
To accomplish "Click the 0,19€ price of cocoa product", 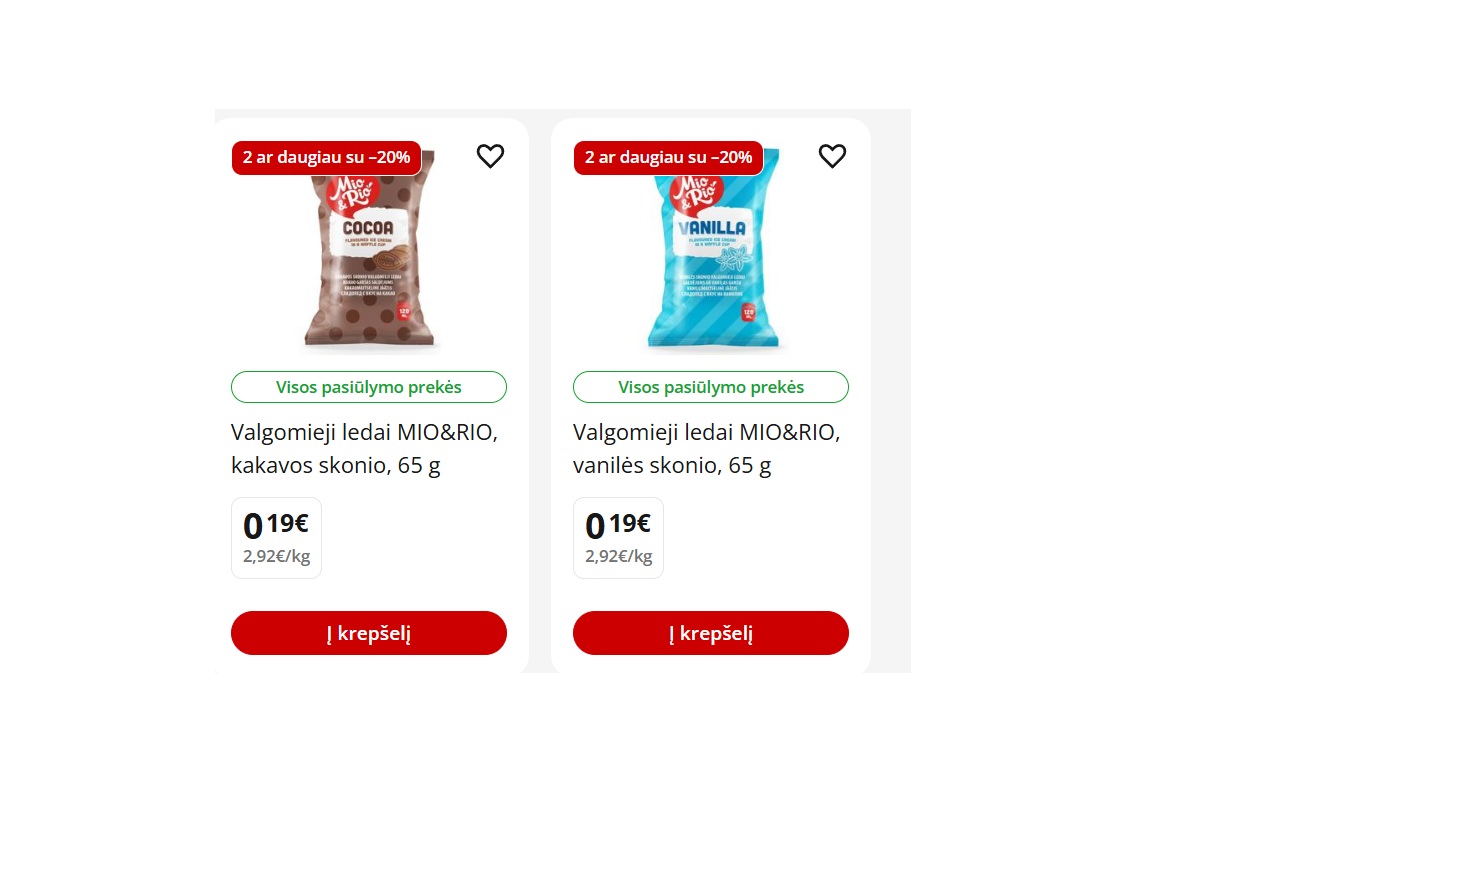I will tap(276, 524).
